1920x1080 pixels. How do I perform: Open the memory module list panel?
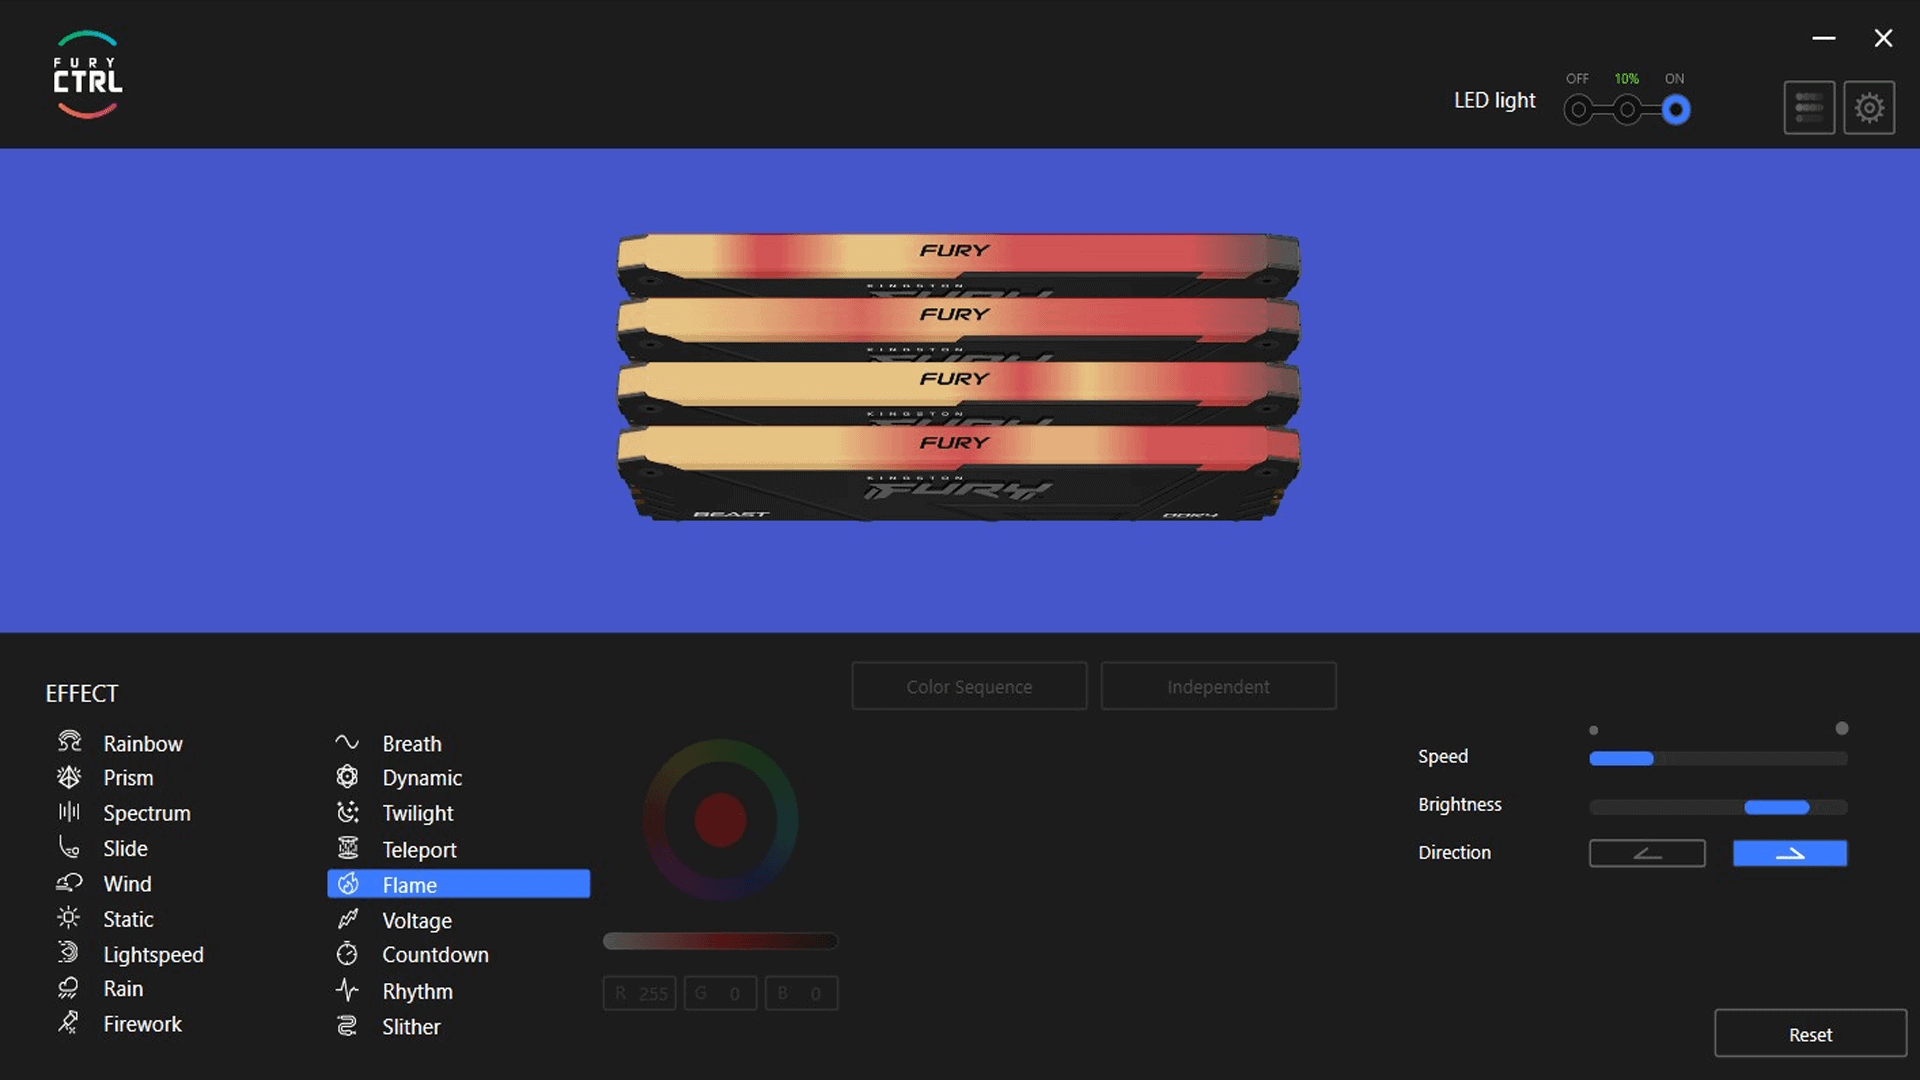pos(1810,107)
